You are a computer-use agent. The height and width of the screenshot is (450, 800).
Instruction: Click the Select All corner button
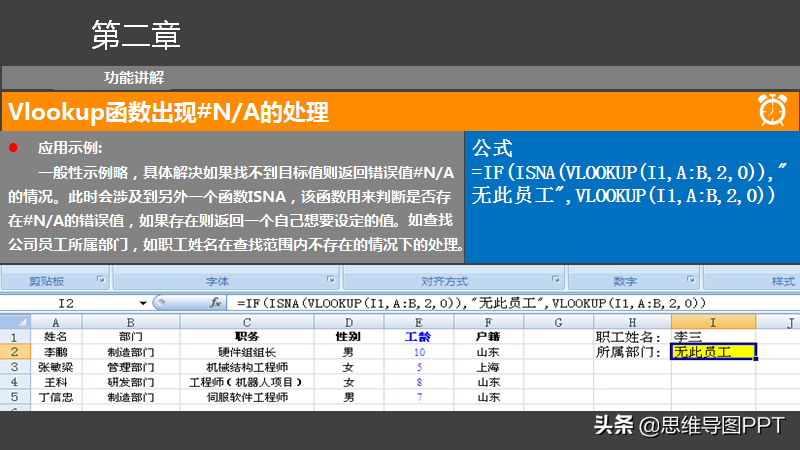[15, 322]
